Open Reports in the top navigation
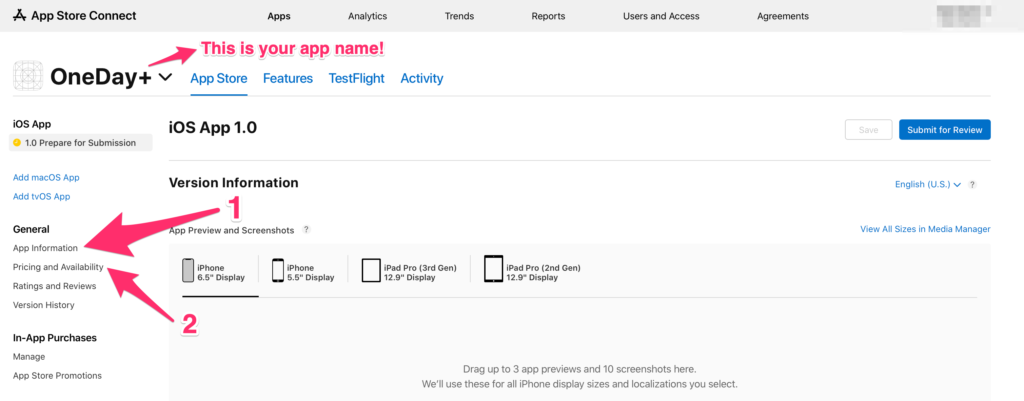Viewport: 1024px width, 401px height. 549,16
